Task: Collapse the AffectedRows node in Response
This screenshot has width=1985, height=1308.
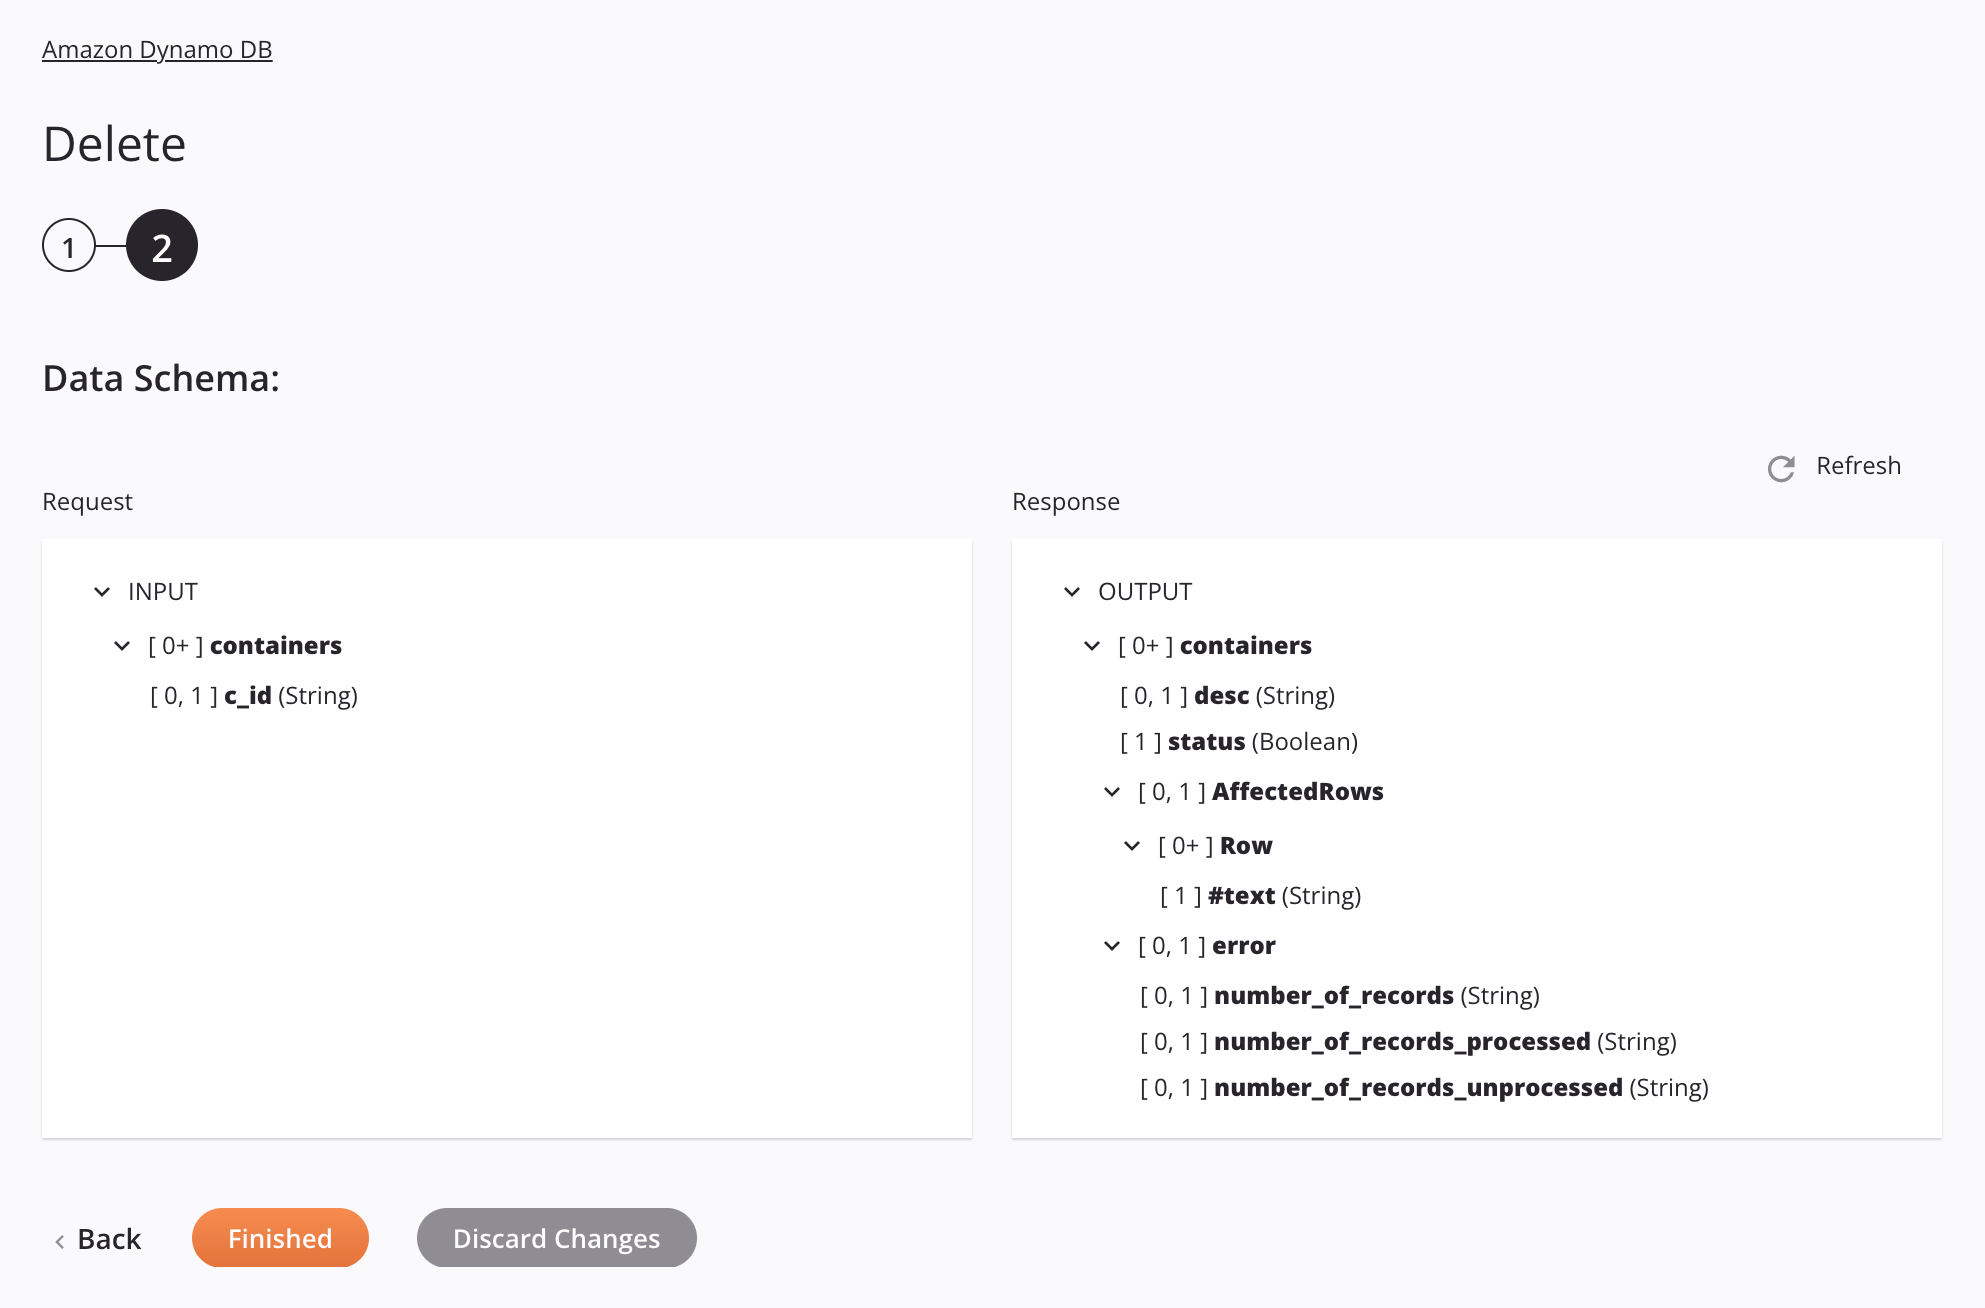Action: click(1111, 791)
